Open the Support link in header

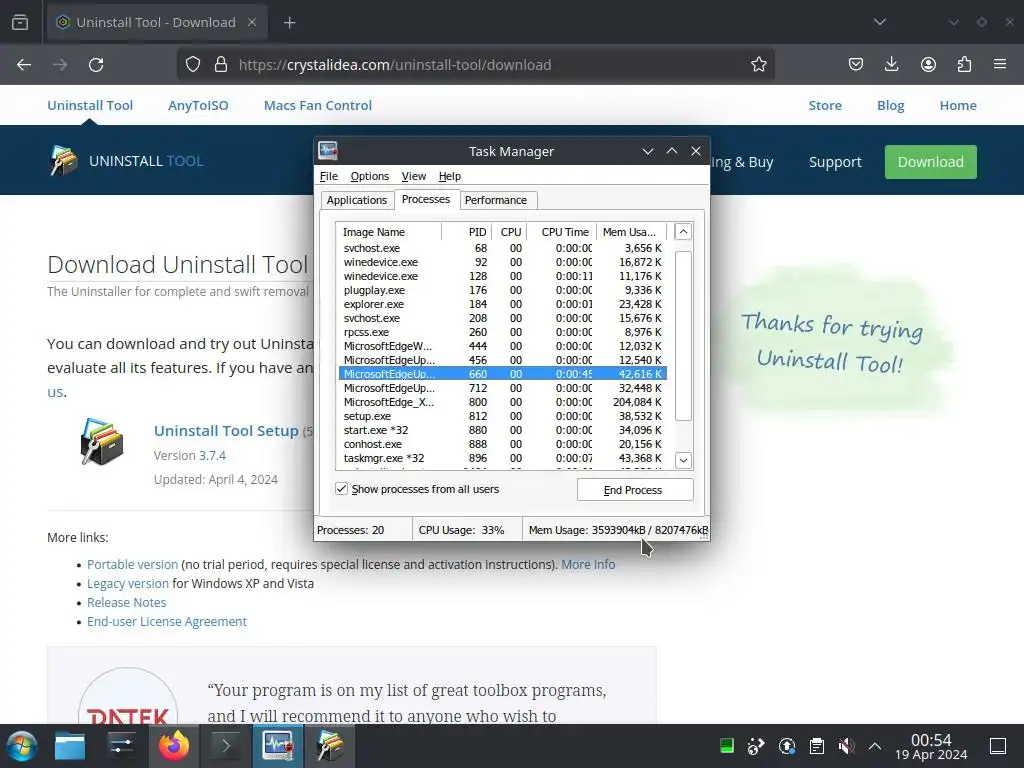835,162
